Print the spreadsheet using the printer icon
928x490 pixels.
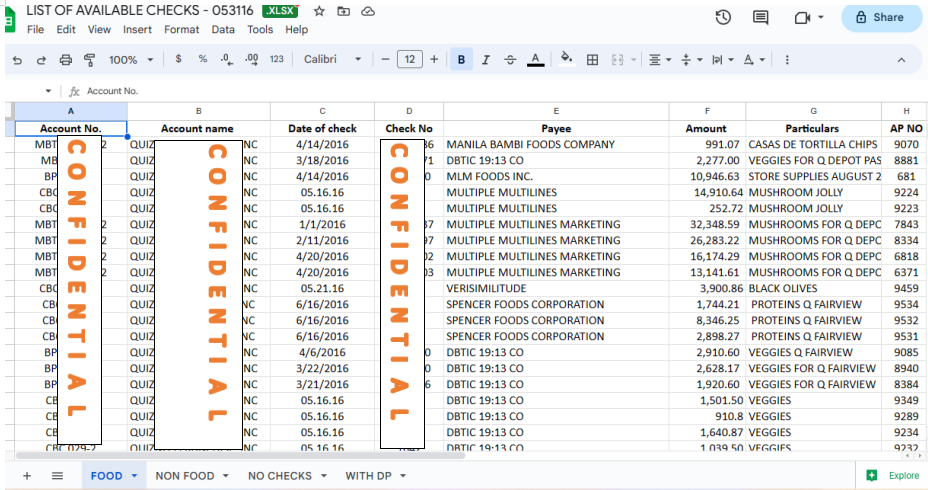pos(66,60)
